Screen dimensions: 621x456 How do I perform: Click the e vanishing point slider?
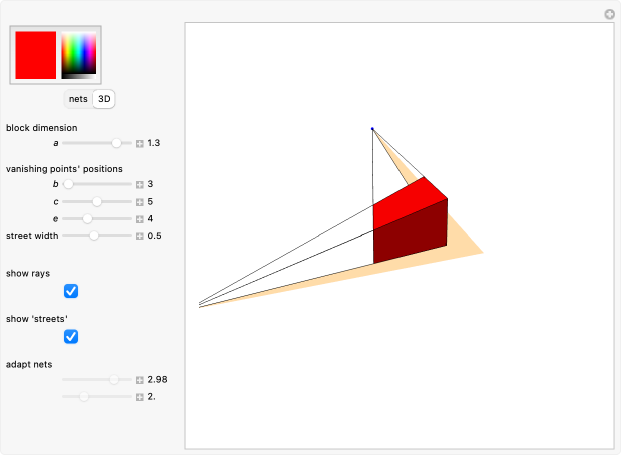pos(97,219)
